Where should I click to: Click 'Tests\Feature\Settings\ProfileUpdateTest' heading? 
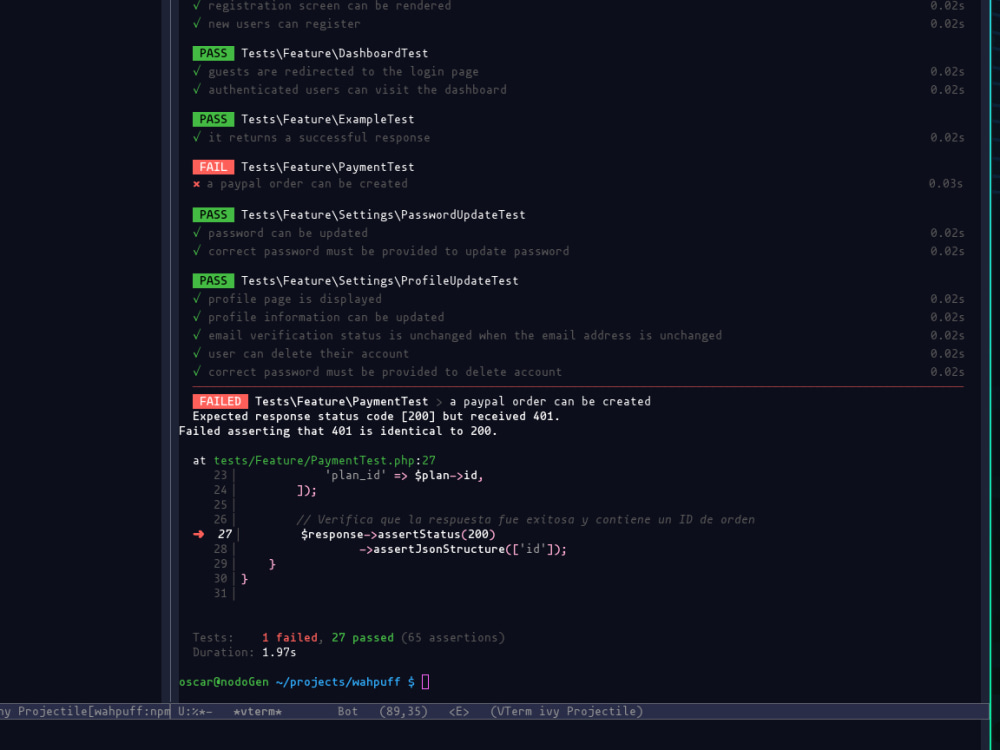(379, 281)
